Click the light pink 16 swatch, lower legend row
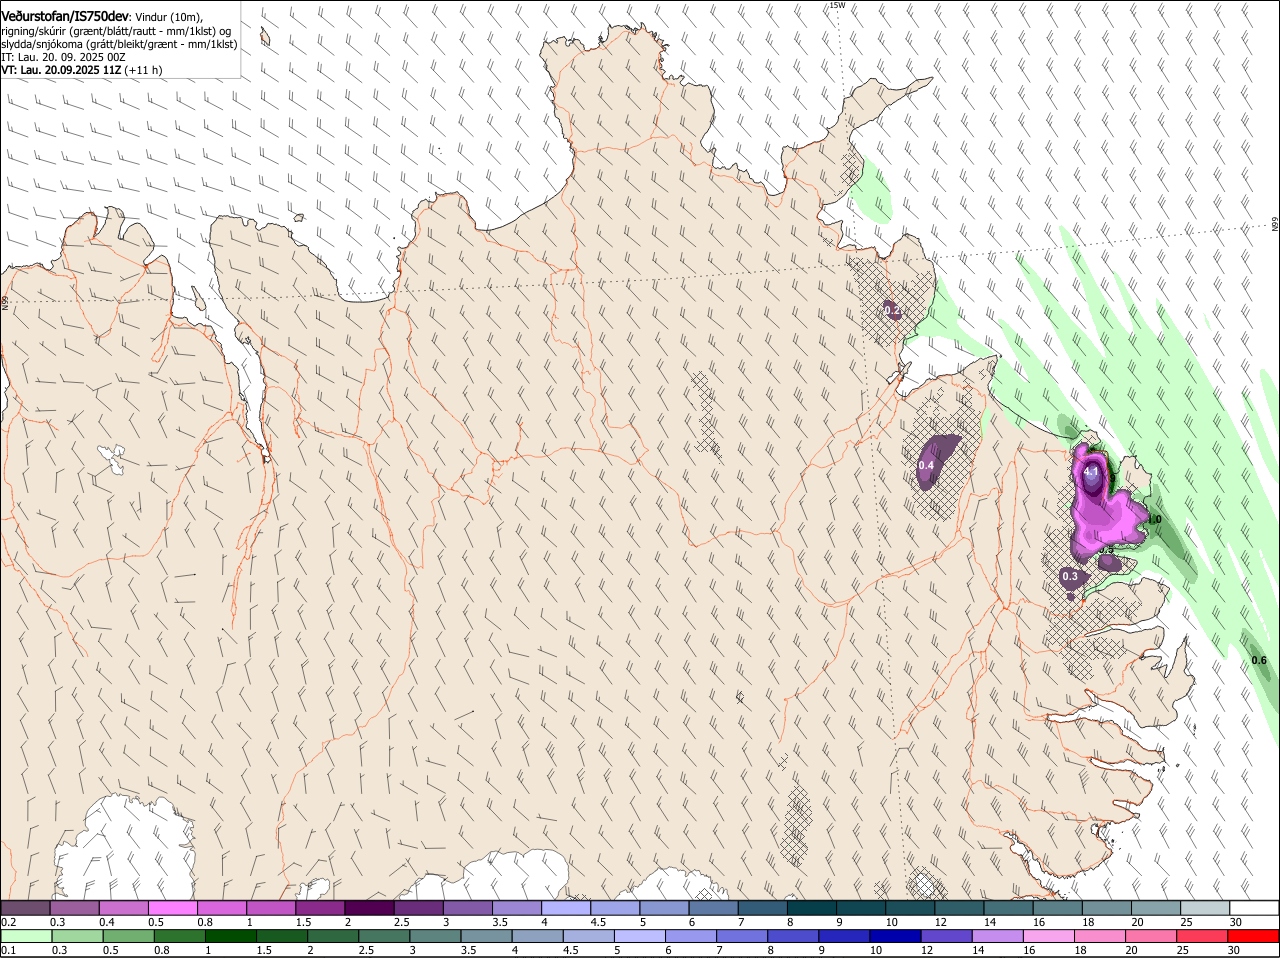Viewport: 1280px width, 958px height. click(x=1048, y=936)
